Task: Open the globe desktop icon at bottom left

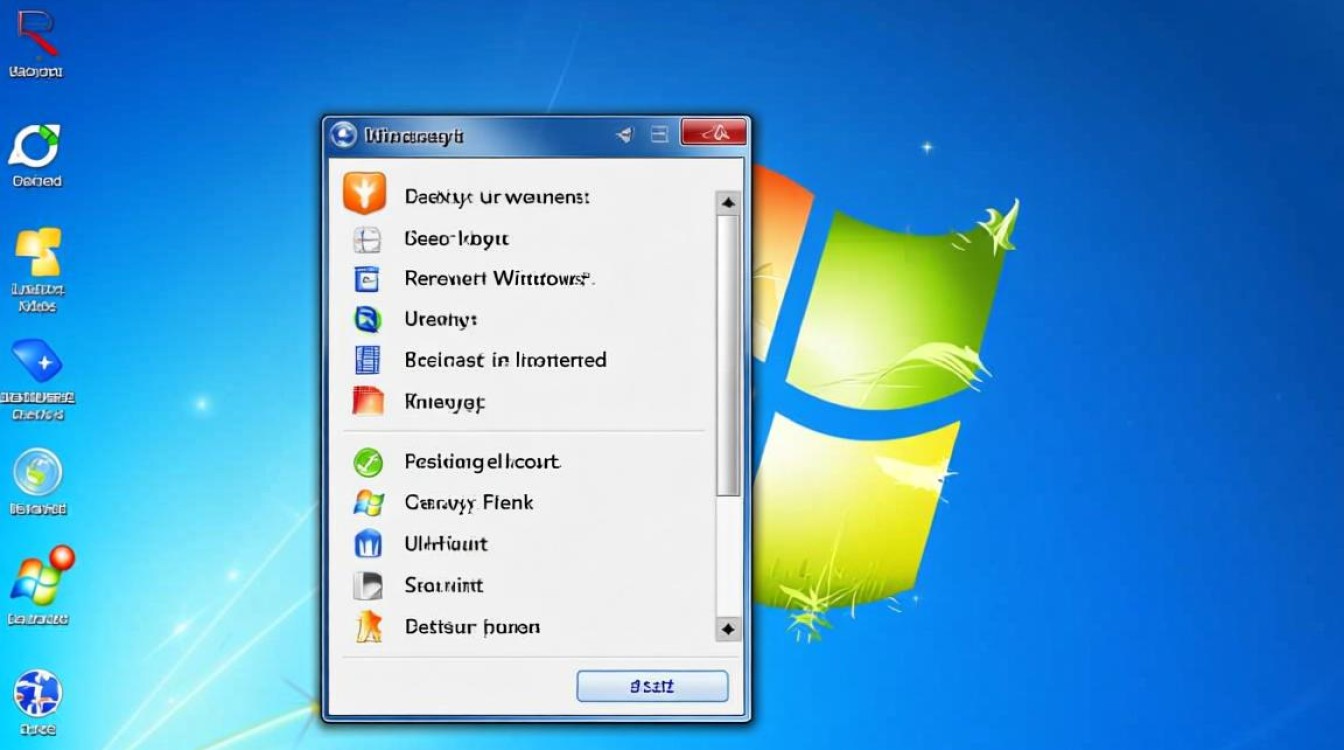Action: click(x=37, y=693)
